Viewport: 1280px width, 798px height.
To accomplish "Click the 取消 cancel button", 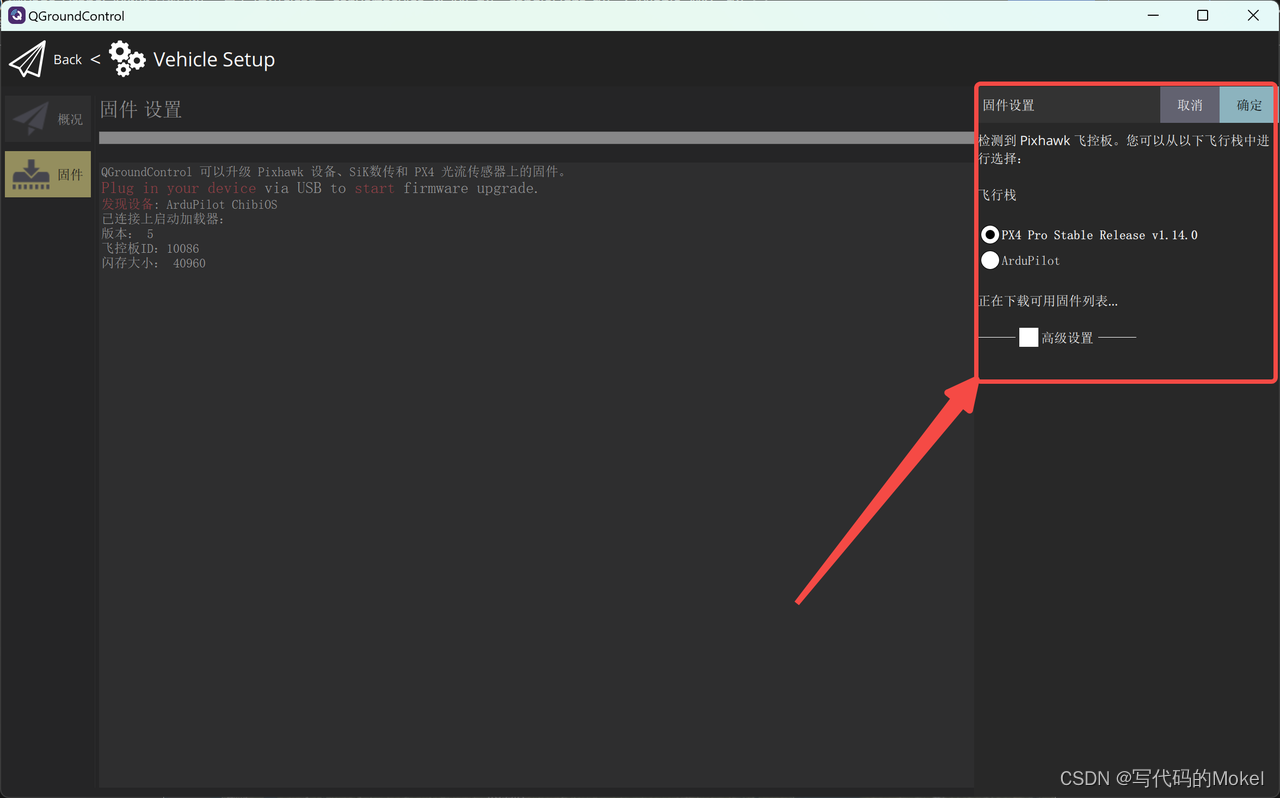I will click(x=1190, y=105).
